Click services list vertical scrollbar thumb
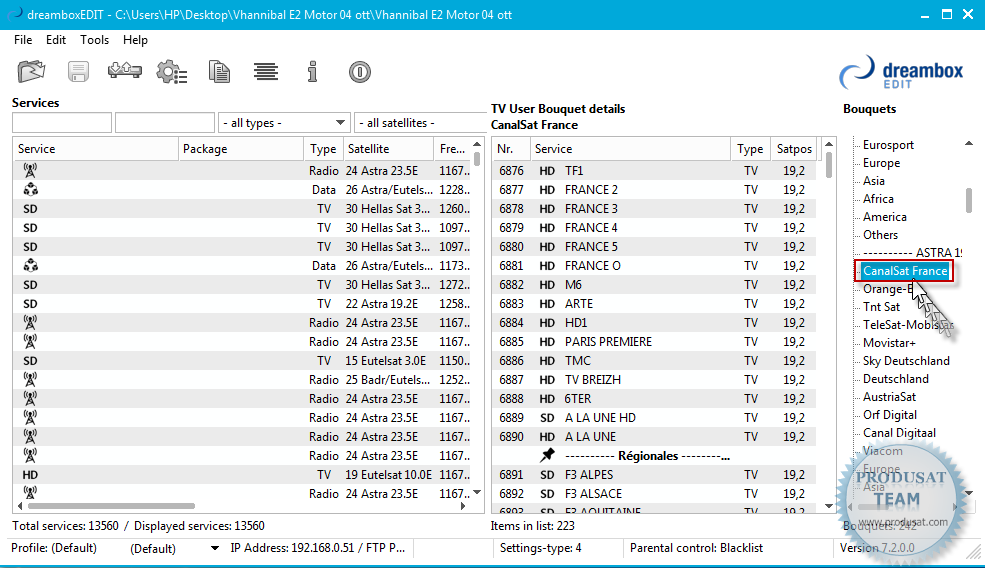Viewport: 985px width, 568px height. coord(477,158)
